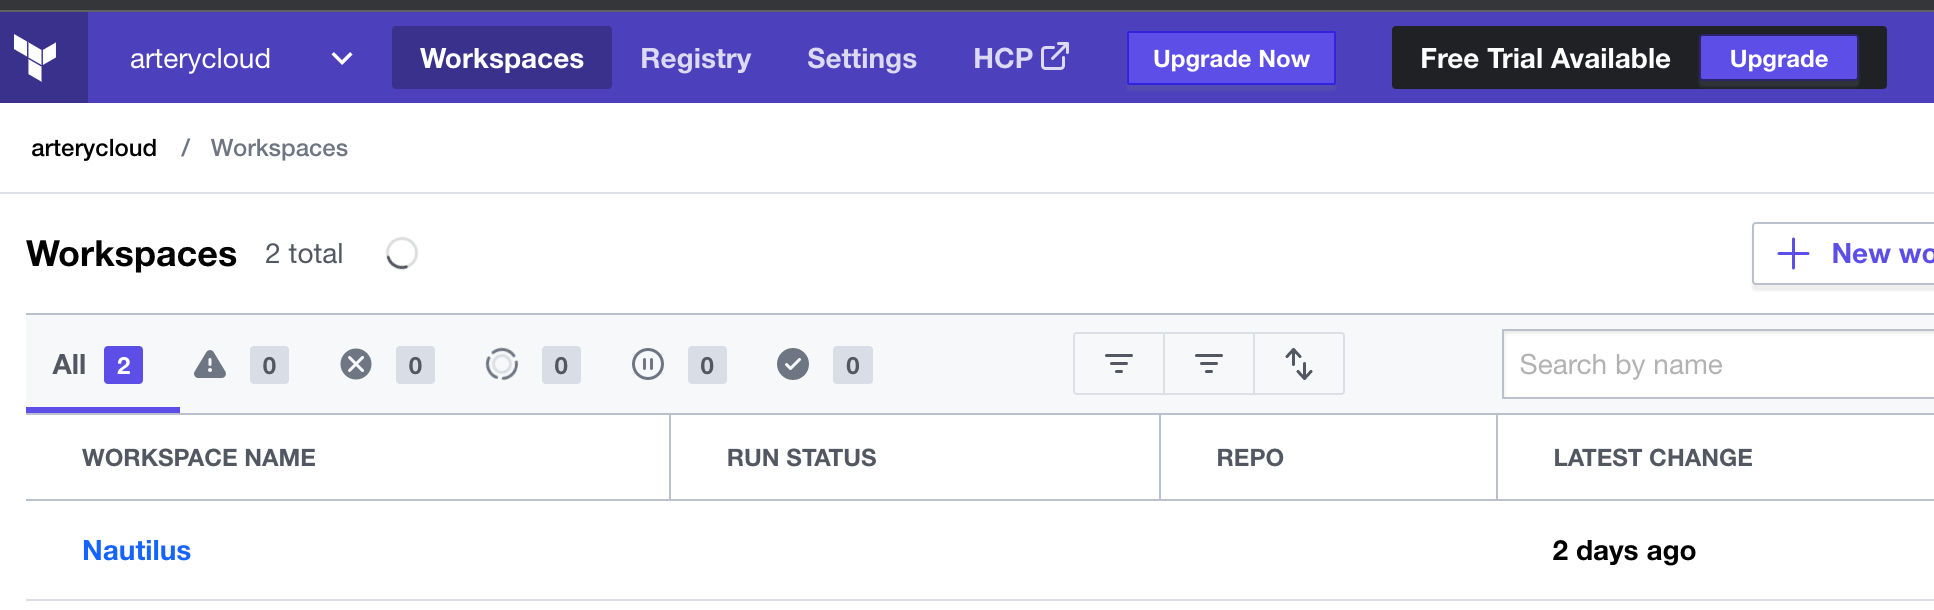Select the All workspaces filter tab

[97, 365]
